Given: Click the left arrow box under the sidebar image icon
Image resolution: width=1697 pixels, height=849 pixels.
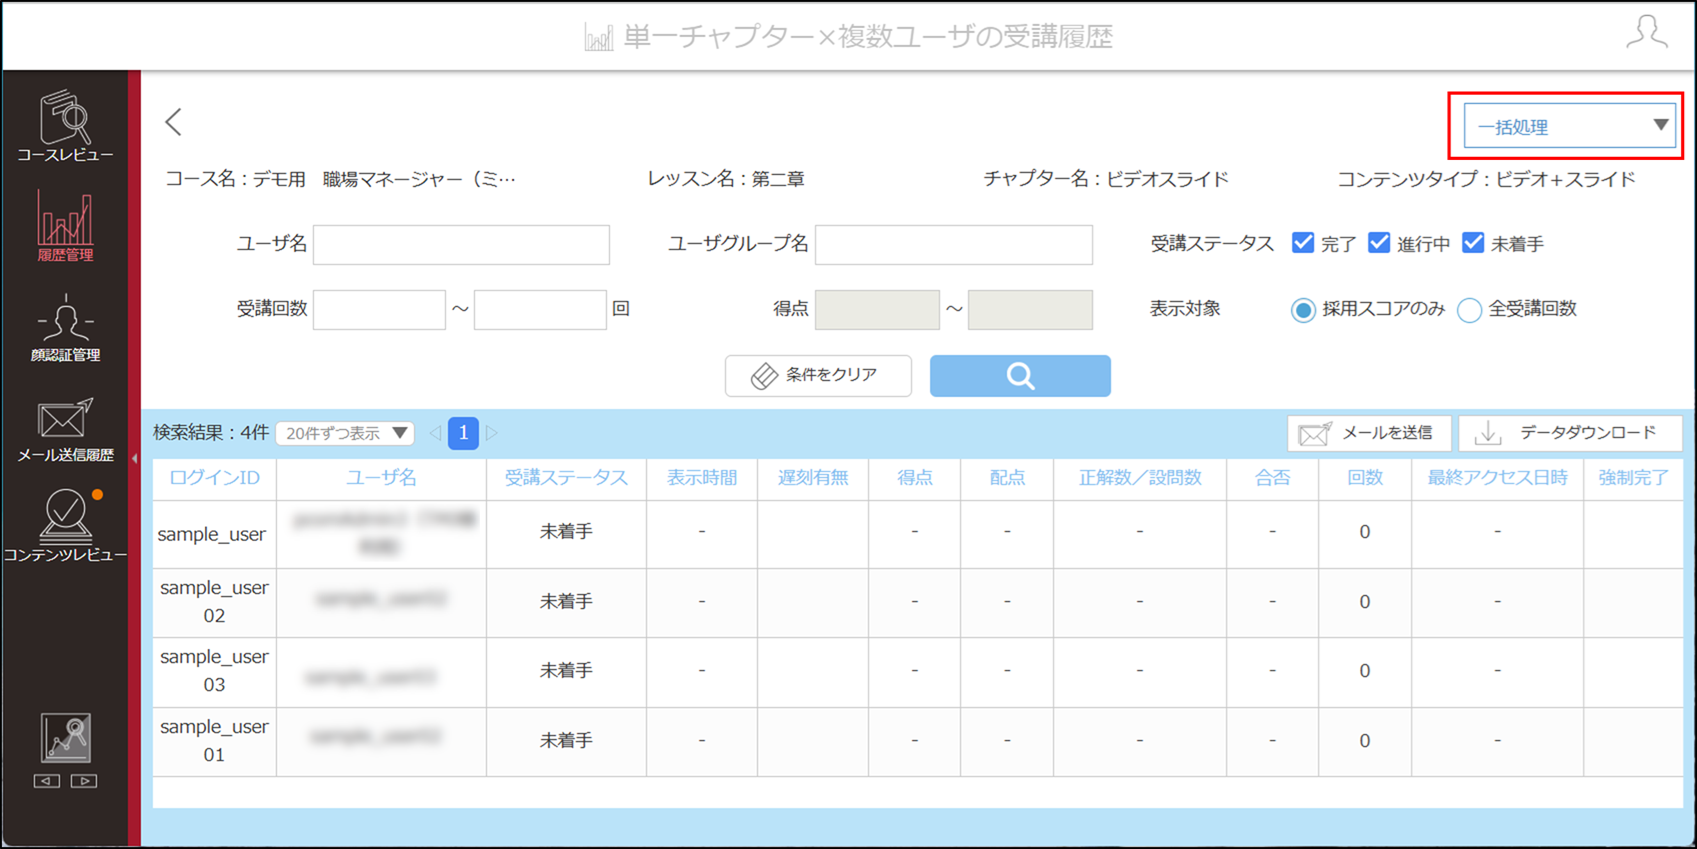Looking at the screenshot, I should coord(47,781).
